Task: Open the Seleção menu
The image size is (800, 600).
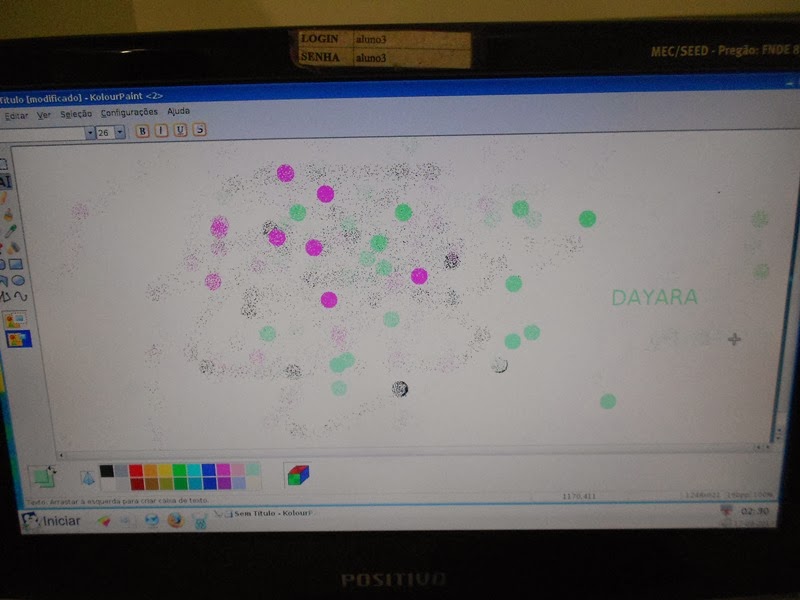Action: click(x=76, y=114)
